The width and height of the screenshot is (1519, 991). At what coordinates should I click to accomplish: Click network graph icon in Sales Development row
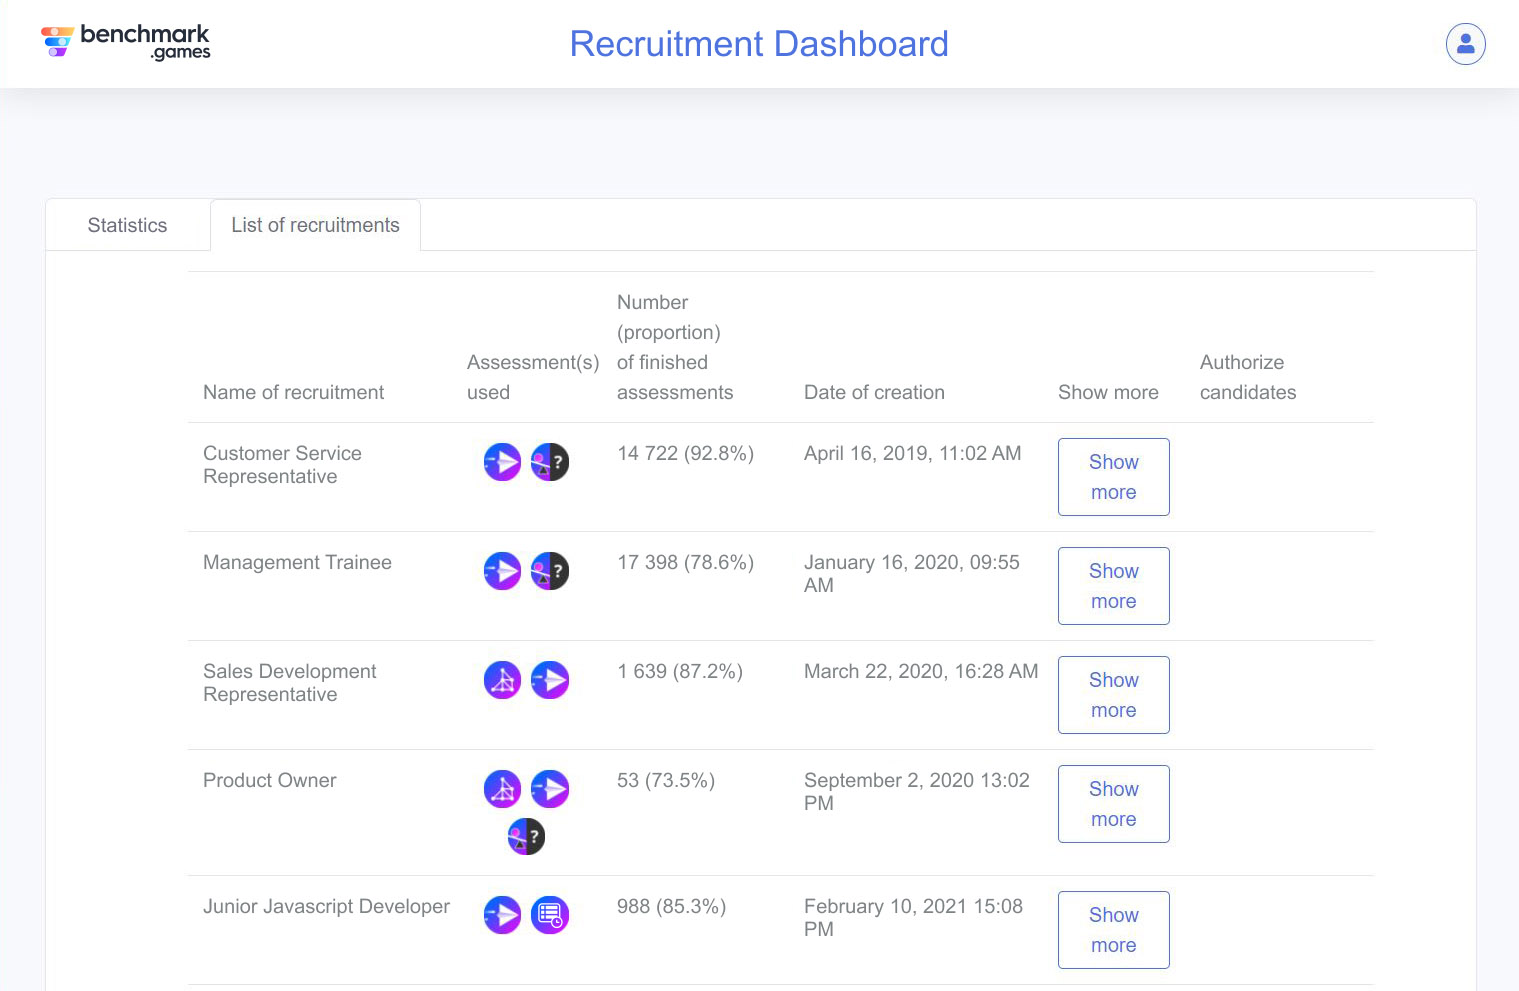click(x=502, y=680)
